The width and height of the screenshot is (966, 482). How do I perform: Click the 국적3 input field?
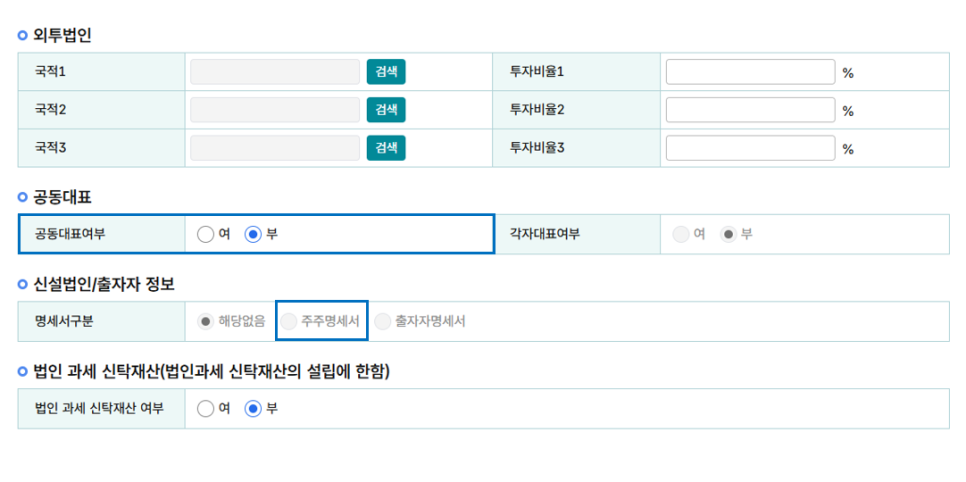275,148
